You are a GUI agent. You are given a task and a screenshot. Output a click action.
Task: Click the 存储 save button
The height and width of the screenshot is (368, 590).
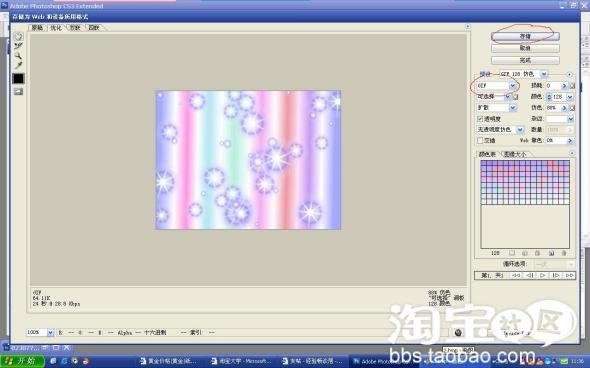tap(525, 36)
